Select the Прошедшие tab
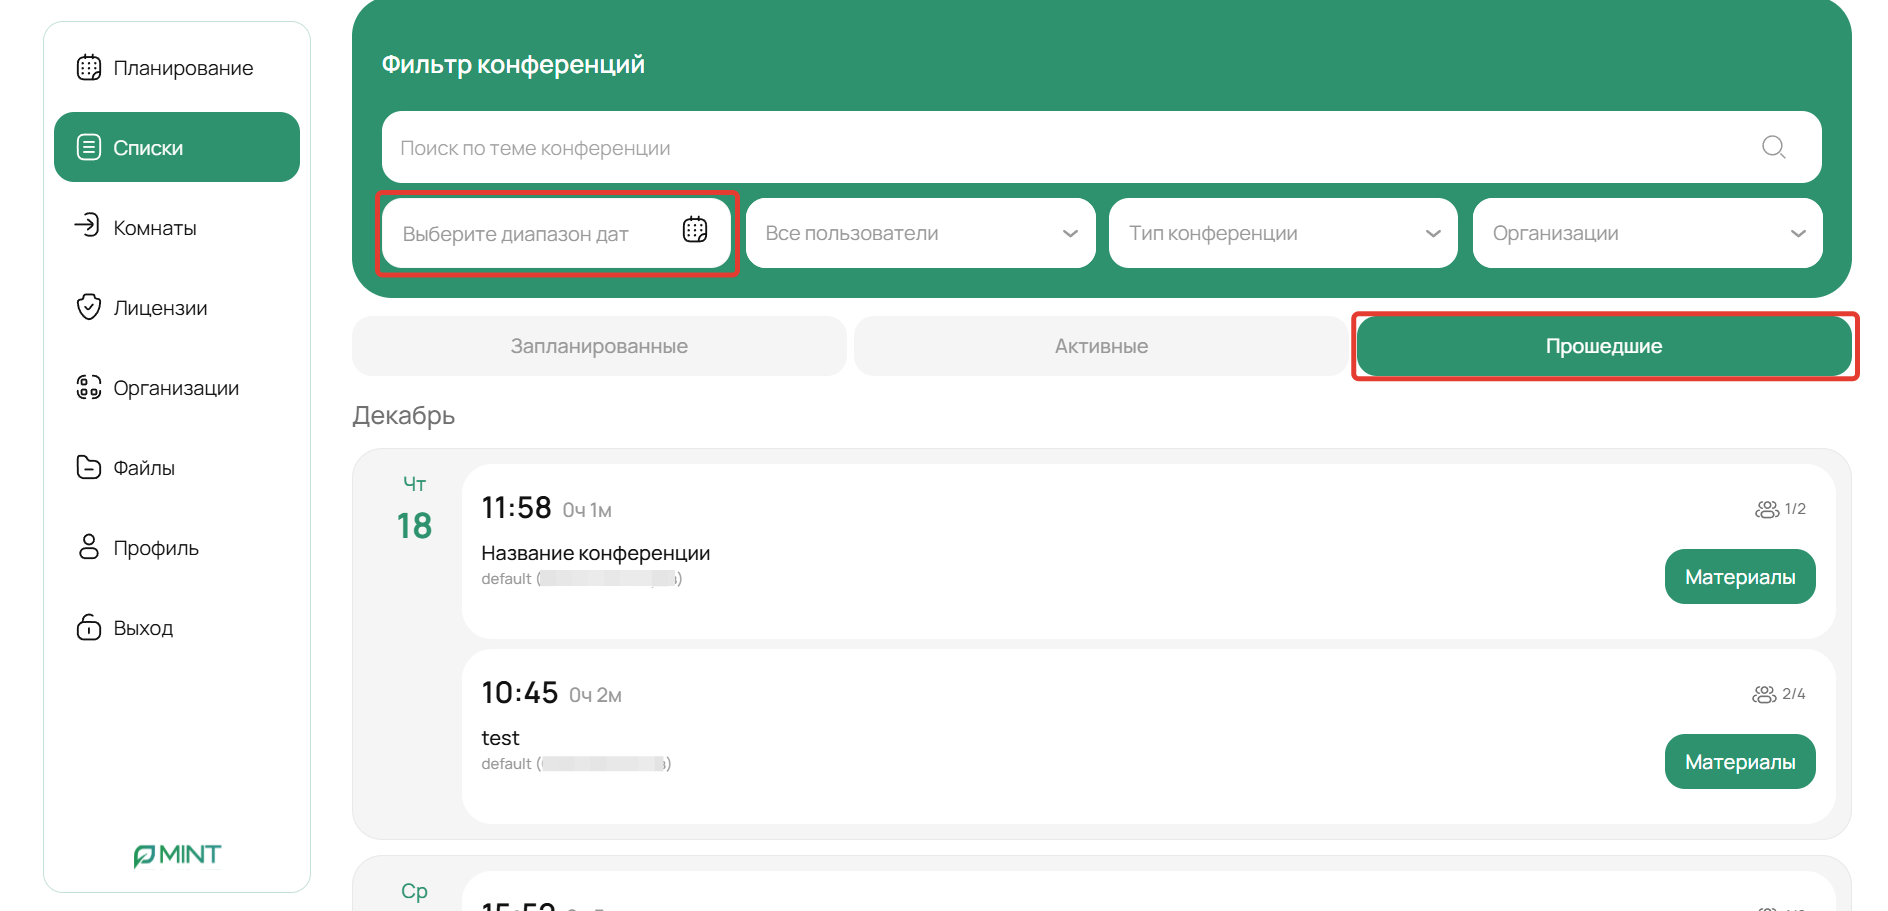 coord(1604,346)
